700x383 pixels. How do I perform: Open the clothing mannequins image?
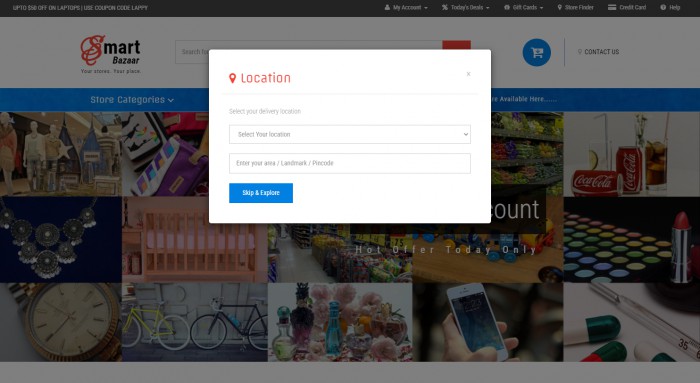61,154
